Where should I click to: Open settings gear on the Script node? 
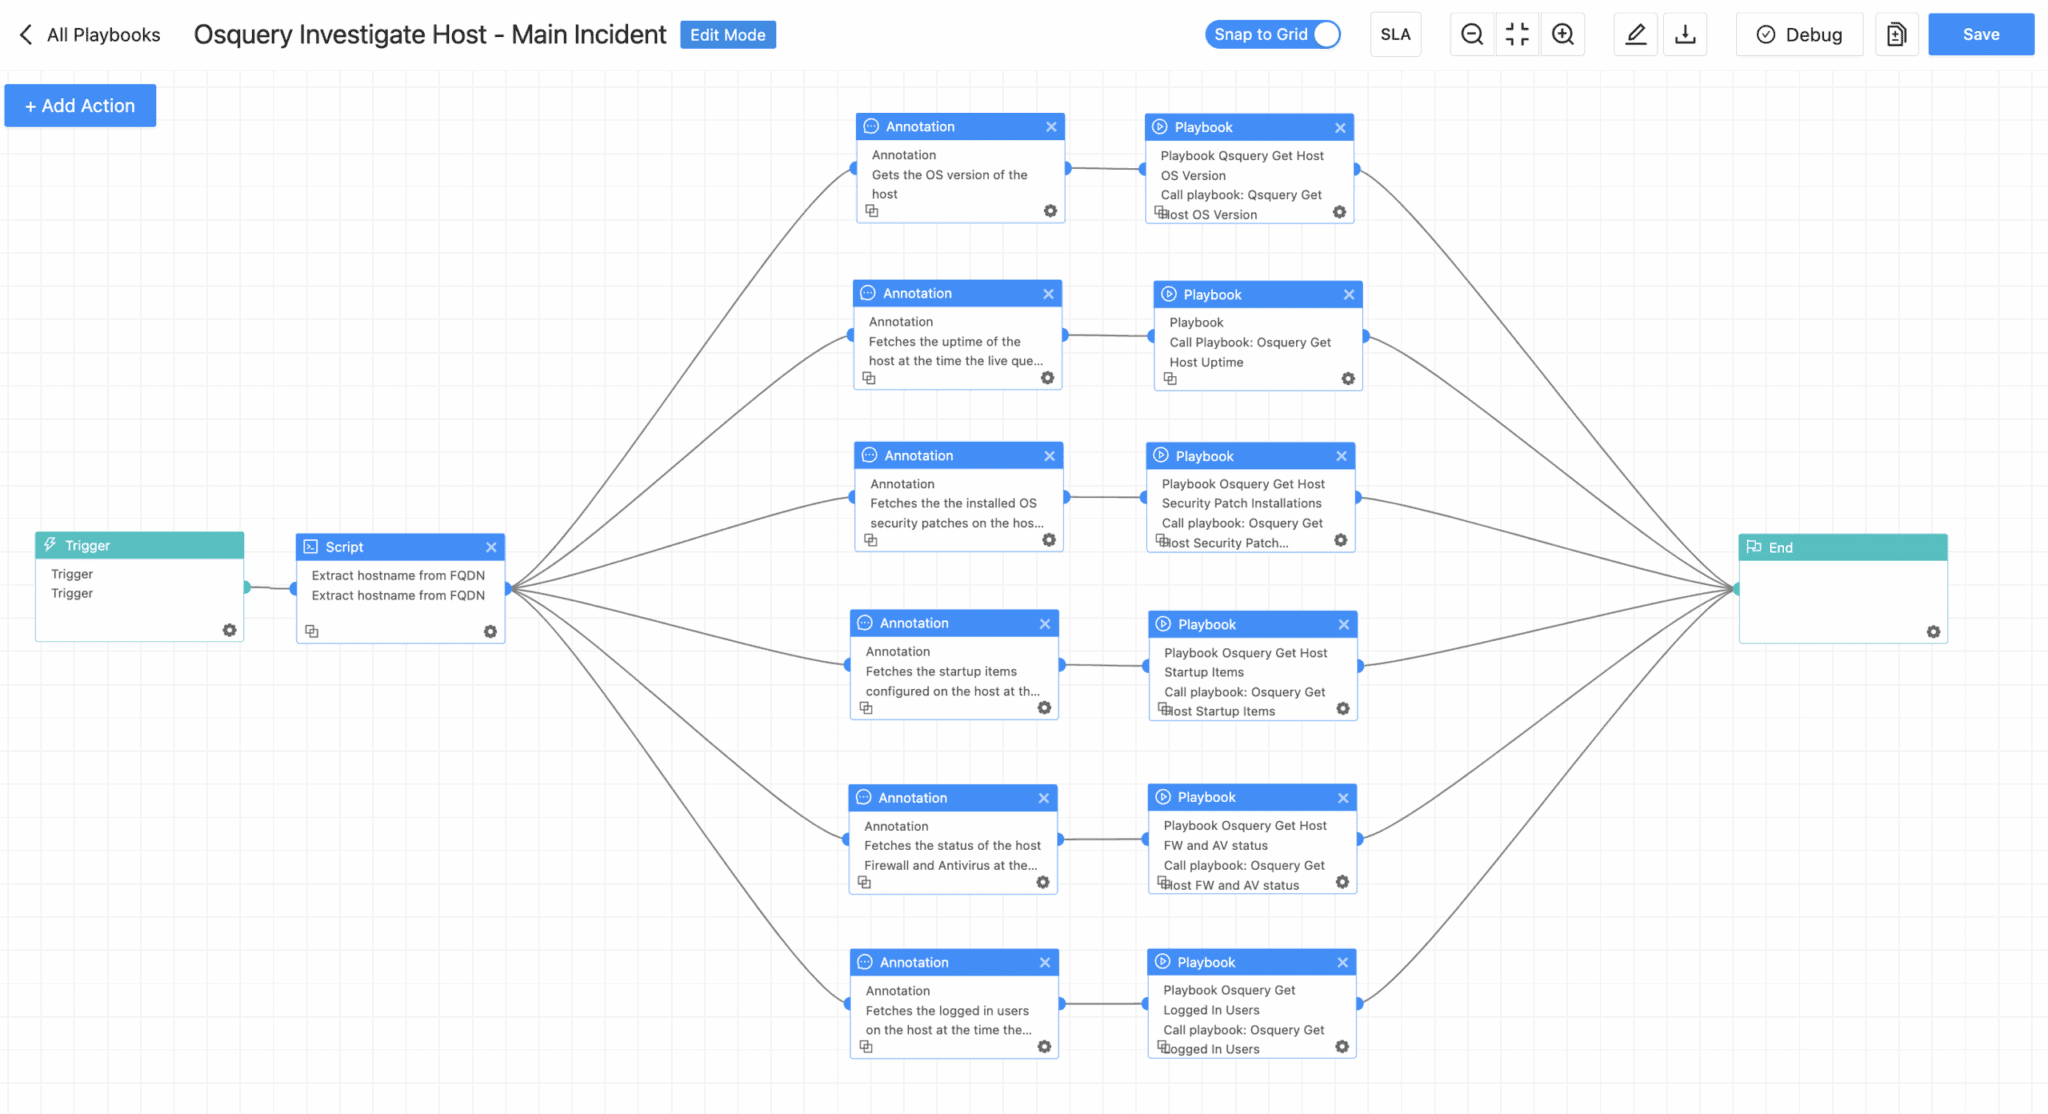490,631
